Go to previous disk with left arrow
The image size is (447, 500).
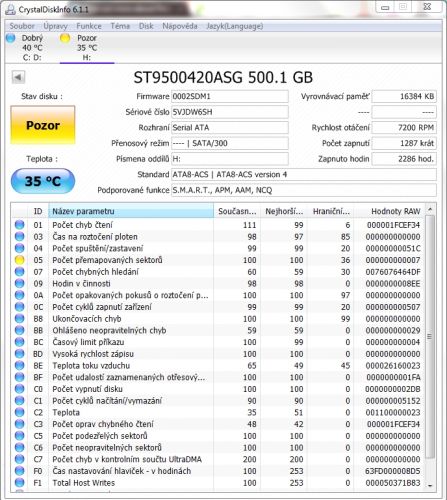pyautogui.click(x=18, y=77)
